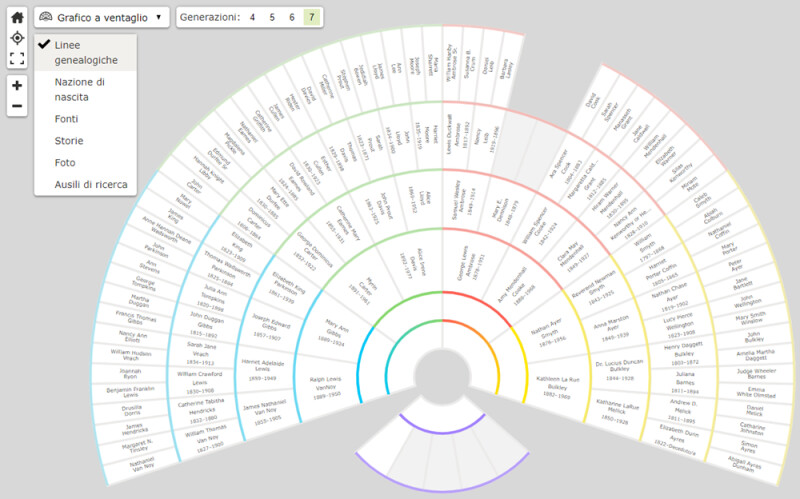Open Andrew D. Mellick 1811-1895
800x499 pixels.
click(681, 411)
